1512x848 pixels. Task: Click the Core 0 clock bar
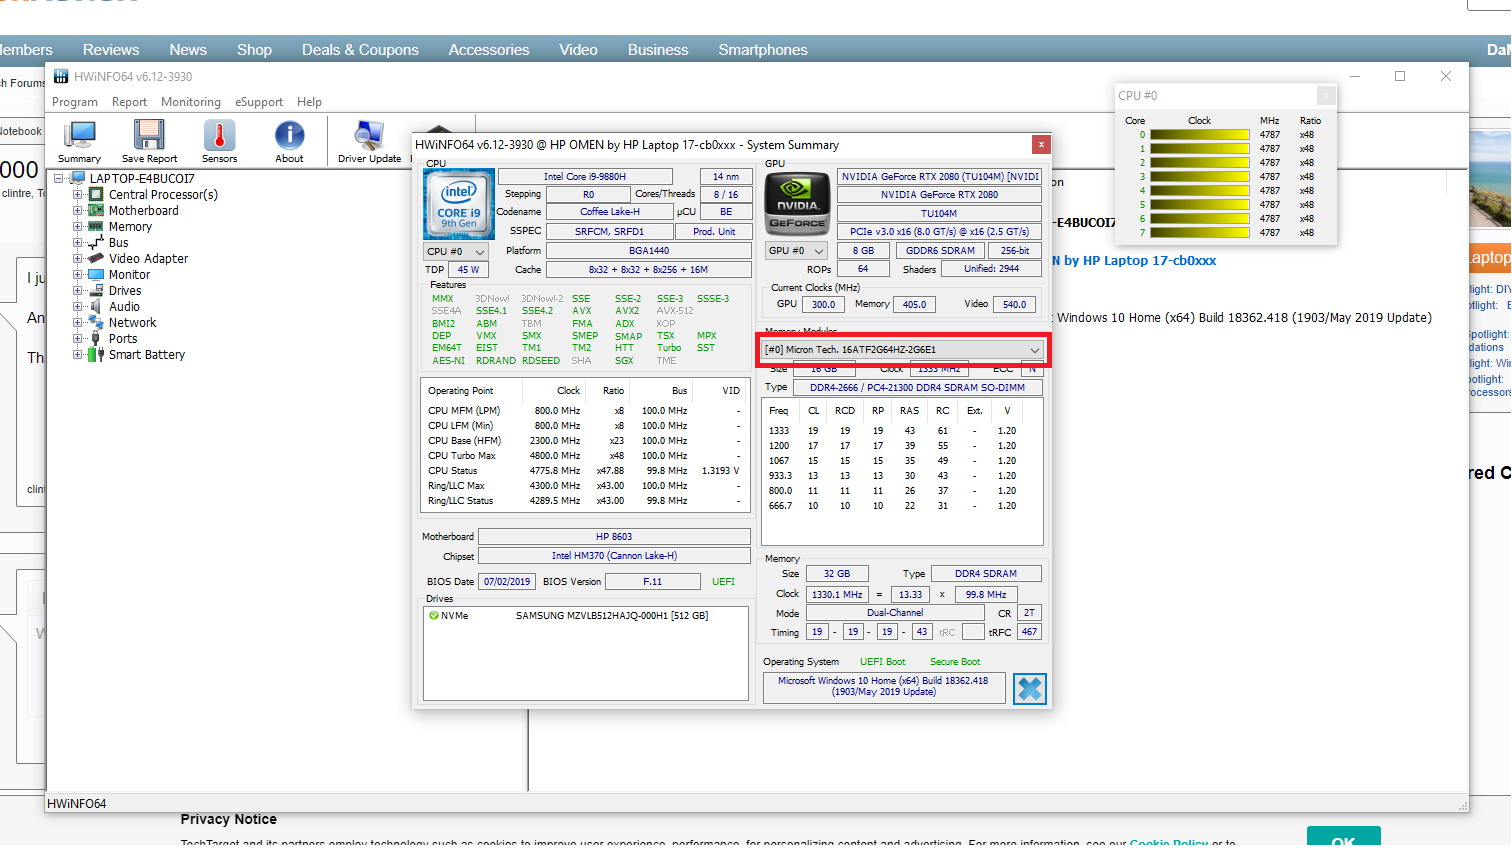[x=1199, y=135]
